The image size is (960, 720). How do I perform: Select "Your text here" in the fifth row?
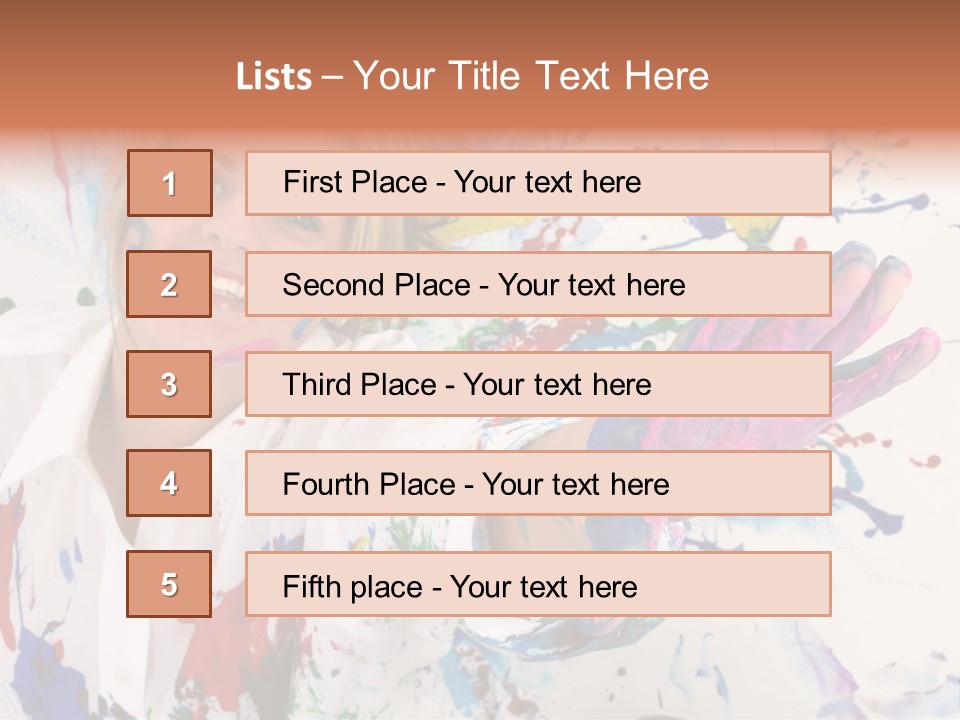(x=543, y=586)
